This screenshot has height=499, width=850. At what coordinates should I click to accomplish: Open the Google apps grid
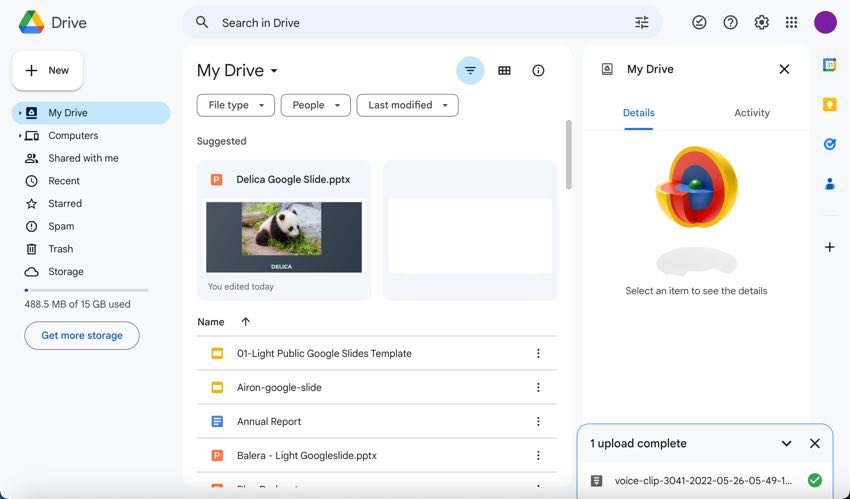[792, 22]
